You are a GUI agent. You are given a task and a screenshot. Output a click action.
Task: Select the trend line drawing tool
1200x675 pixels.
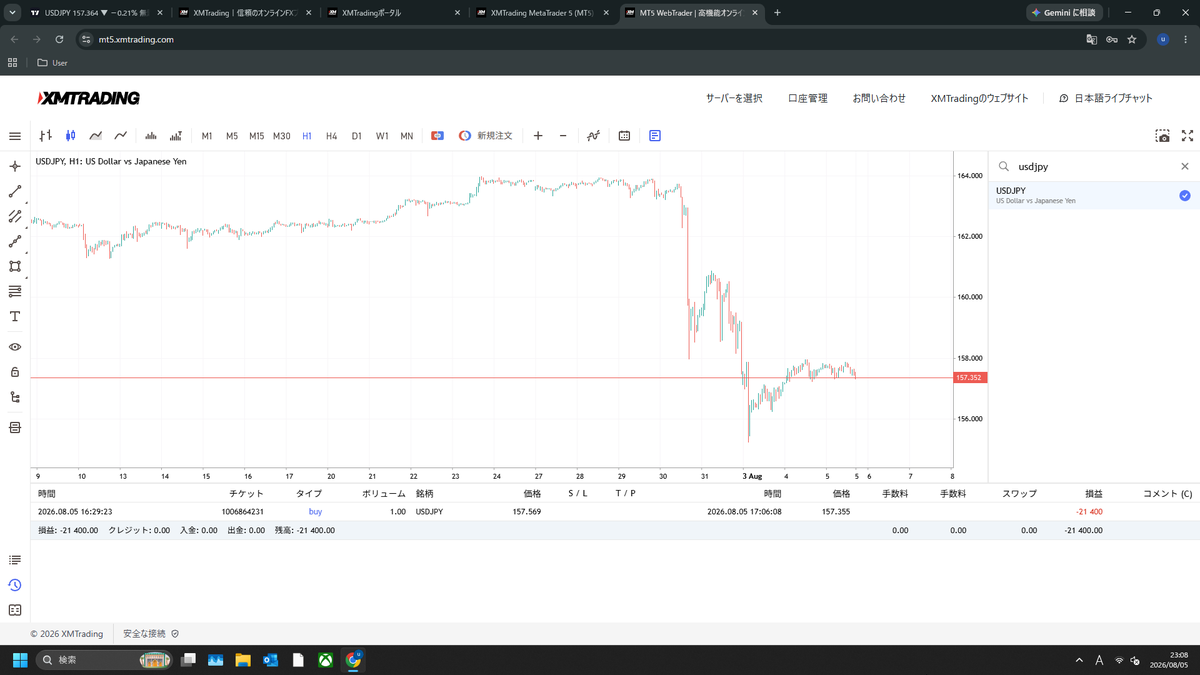click(x=15, y=191)
